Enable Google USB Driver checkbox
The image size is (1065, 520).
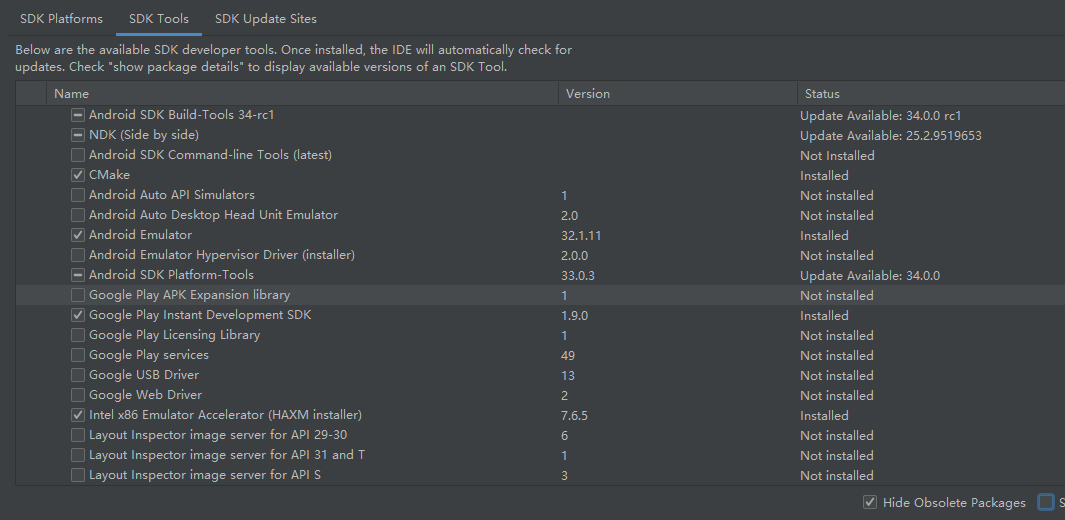pos(78,375)
